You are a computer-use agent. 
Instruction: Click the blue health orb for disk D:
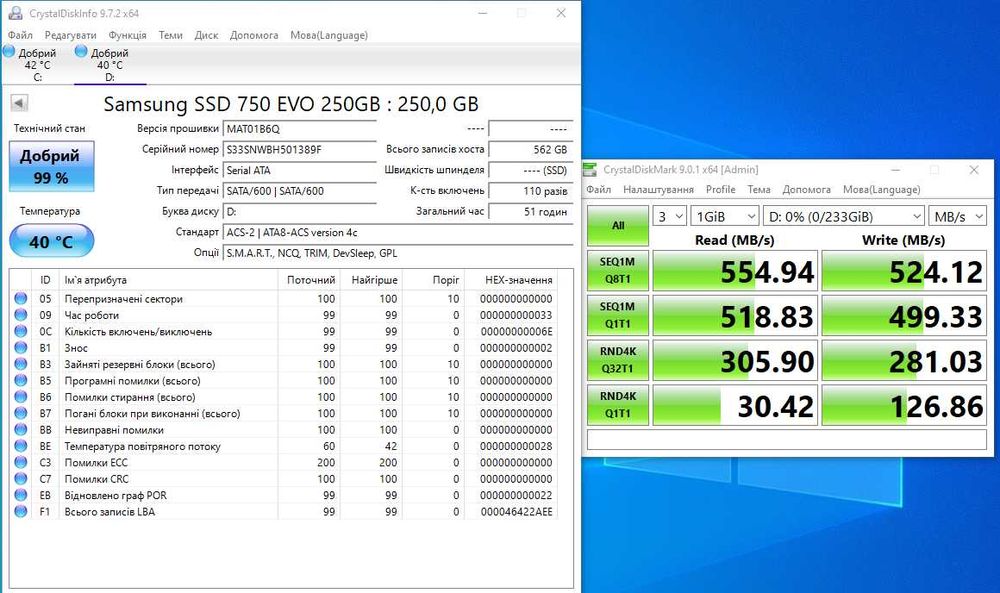[x=81, y=52]
